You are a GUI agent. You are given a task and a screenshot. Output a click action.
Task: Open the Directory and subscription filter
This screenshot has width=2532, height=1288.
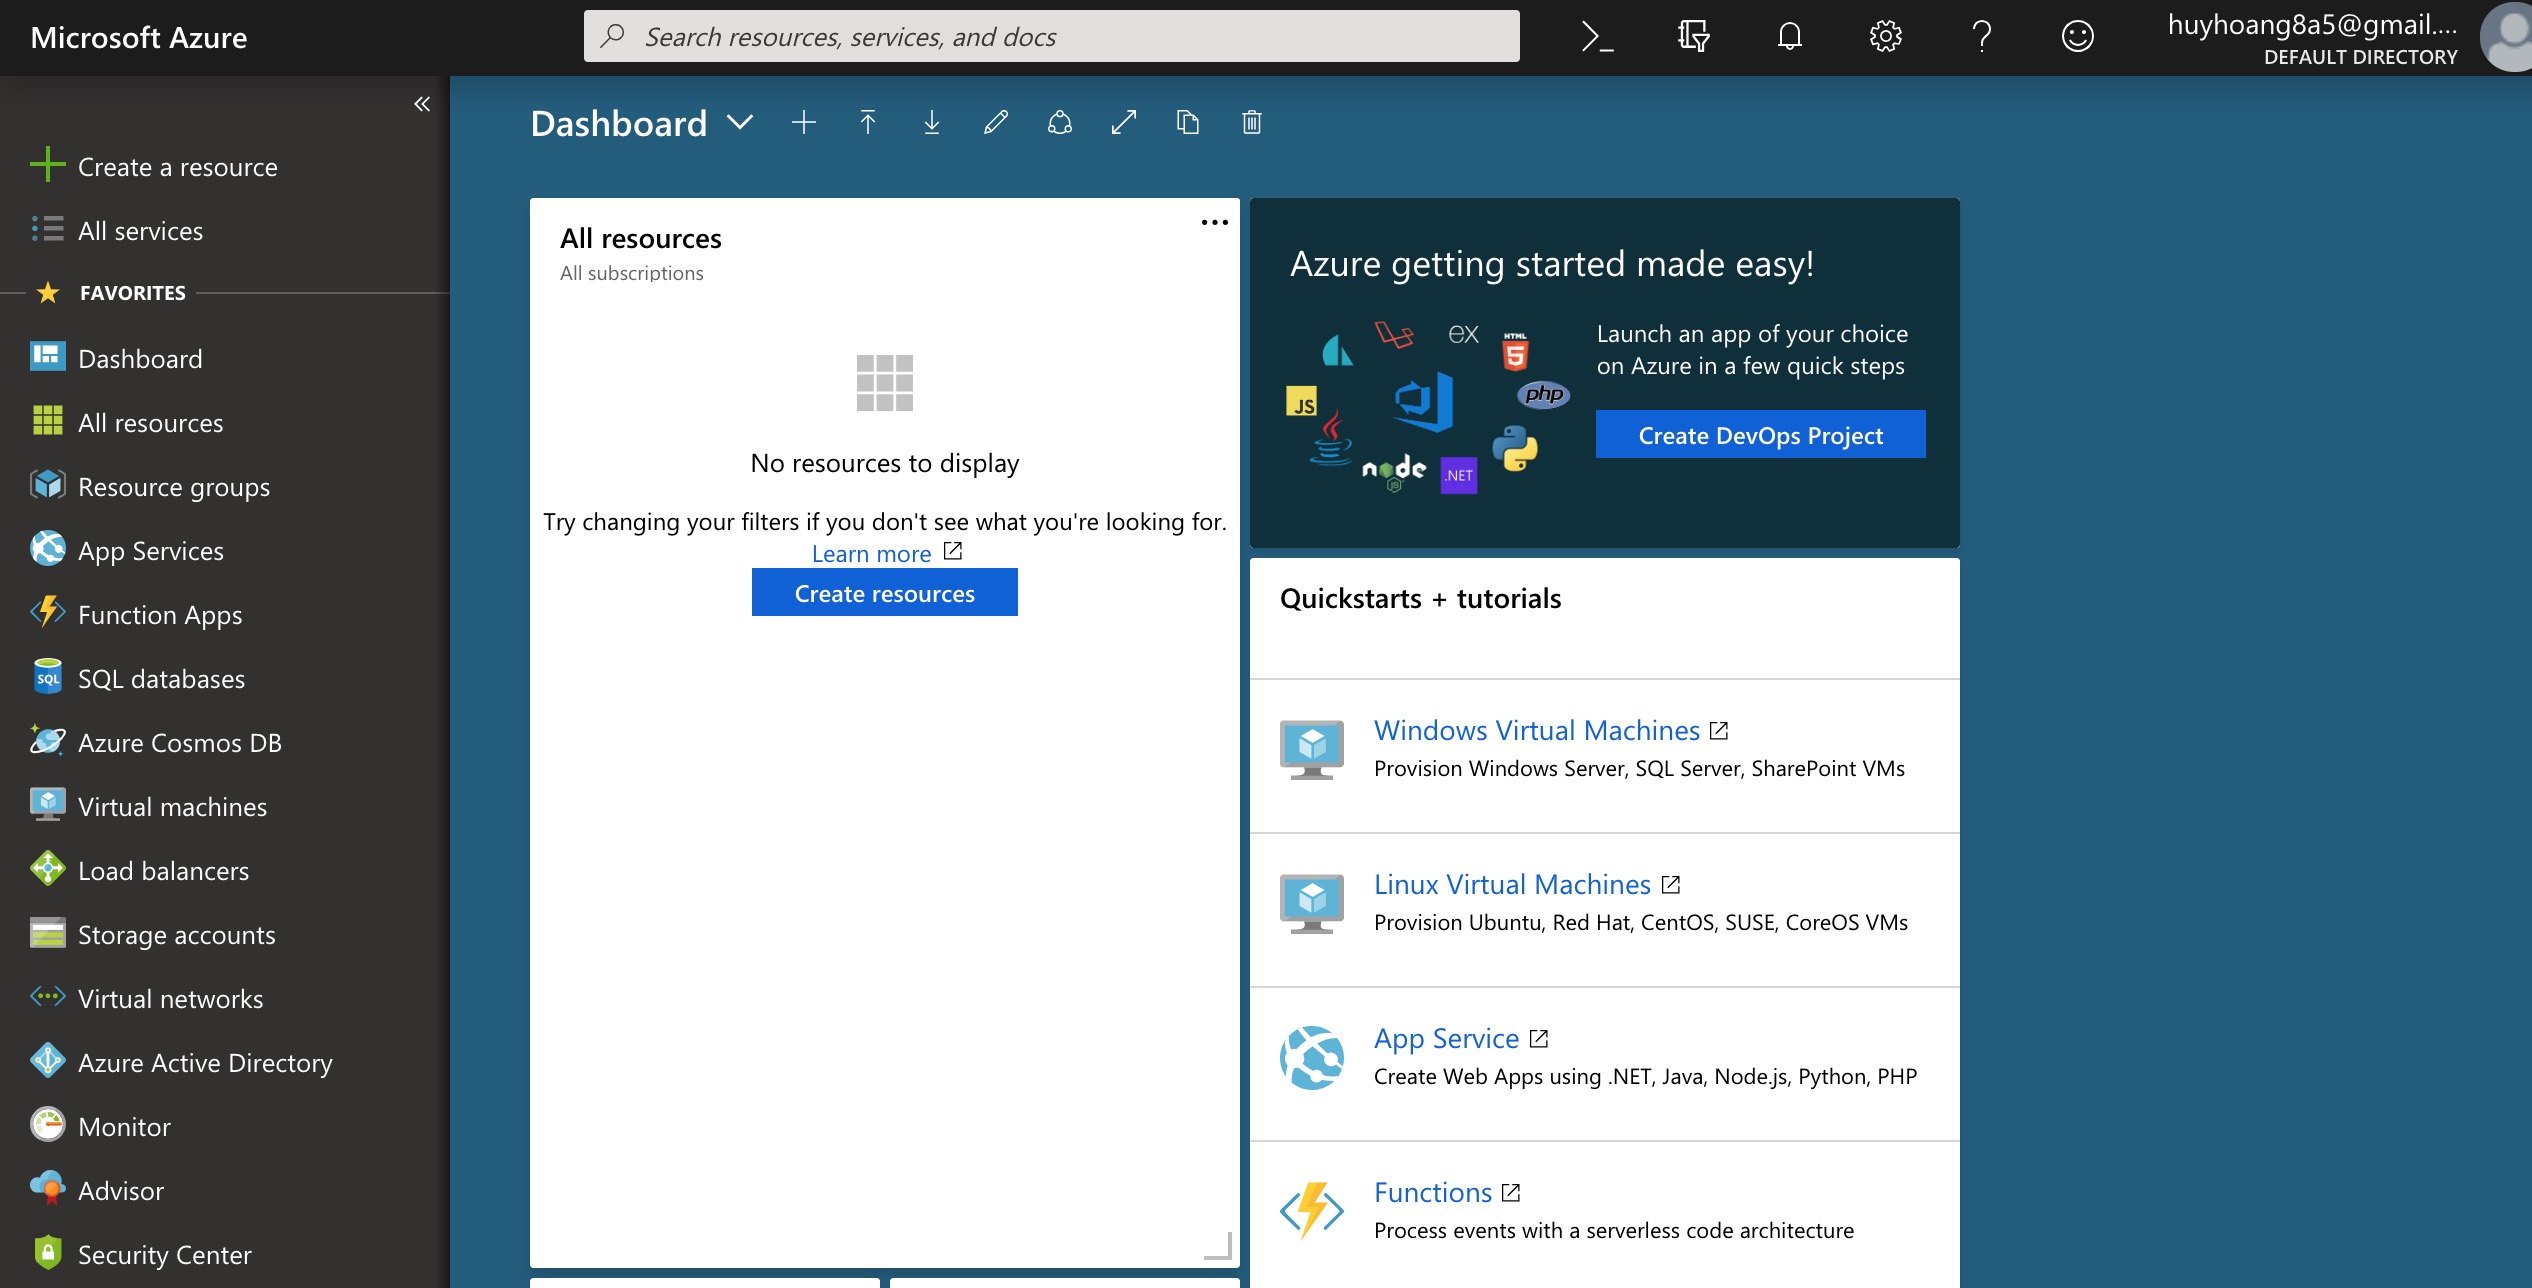1693,37
